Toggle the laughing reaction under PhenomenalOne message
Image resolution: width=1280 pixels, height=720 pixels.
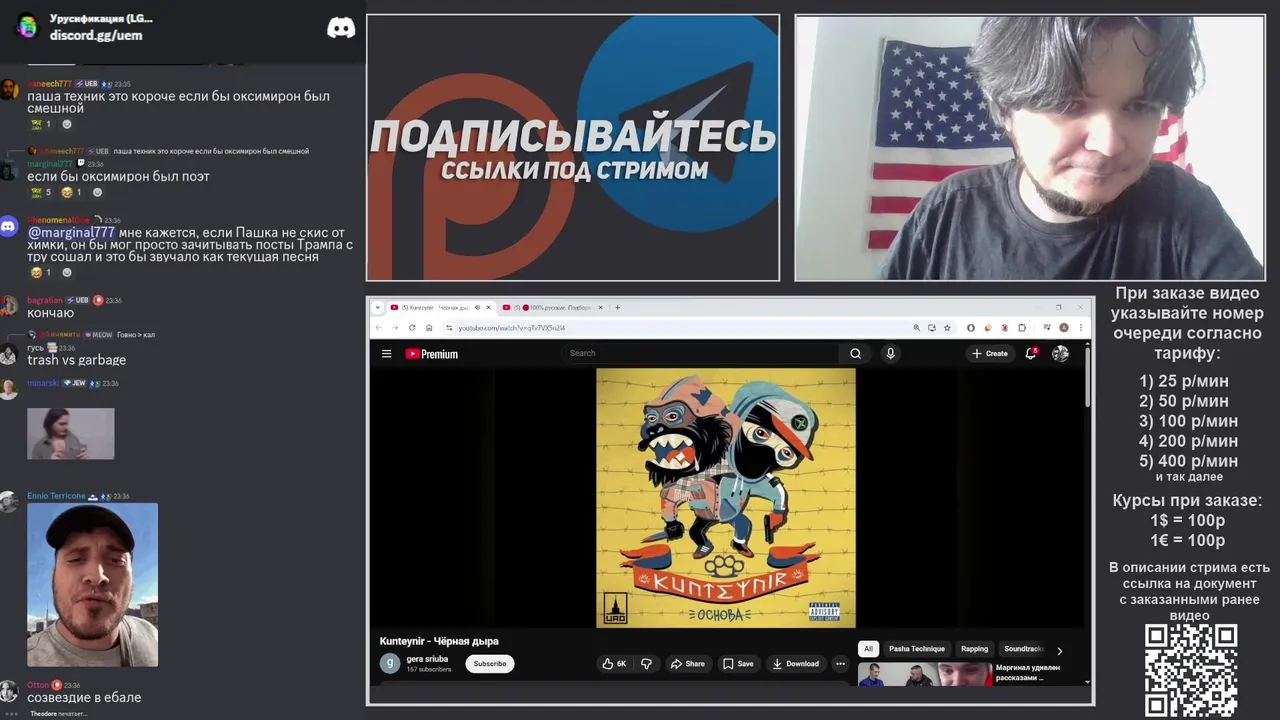[41, 272]
